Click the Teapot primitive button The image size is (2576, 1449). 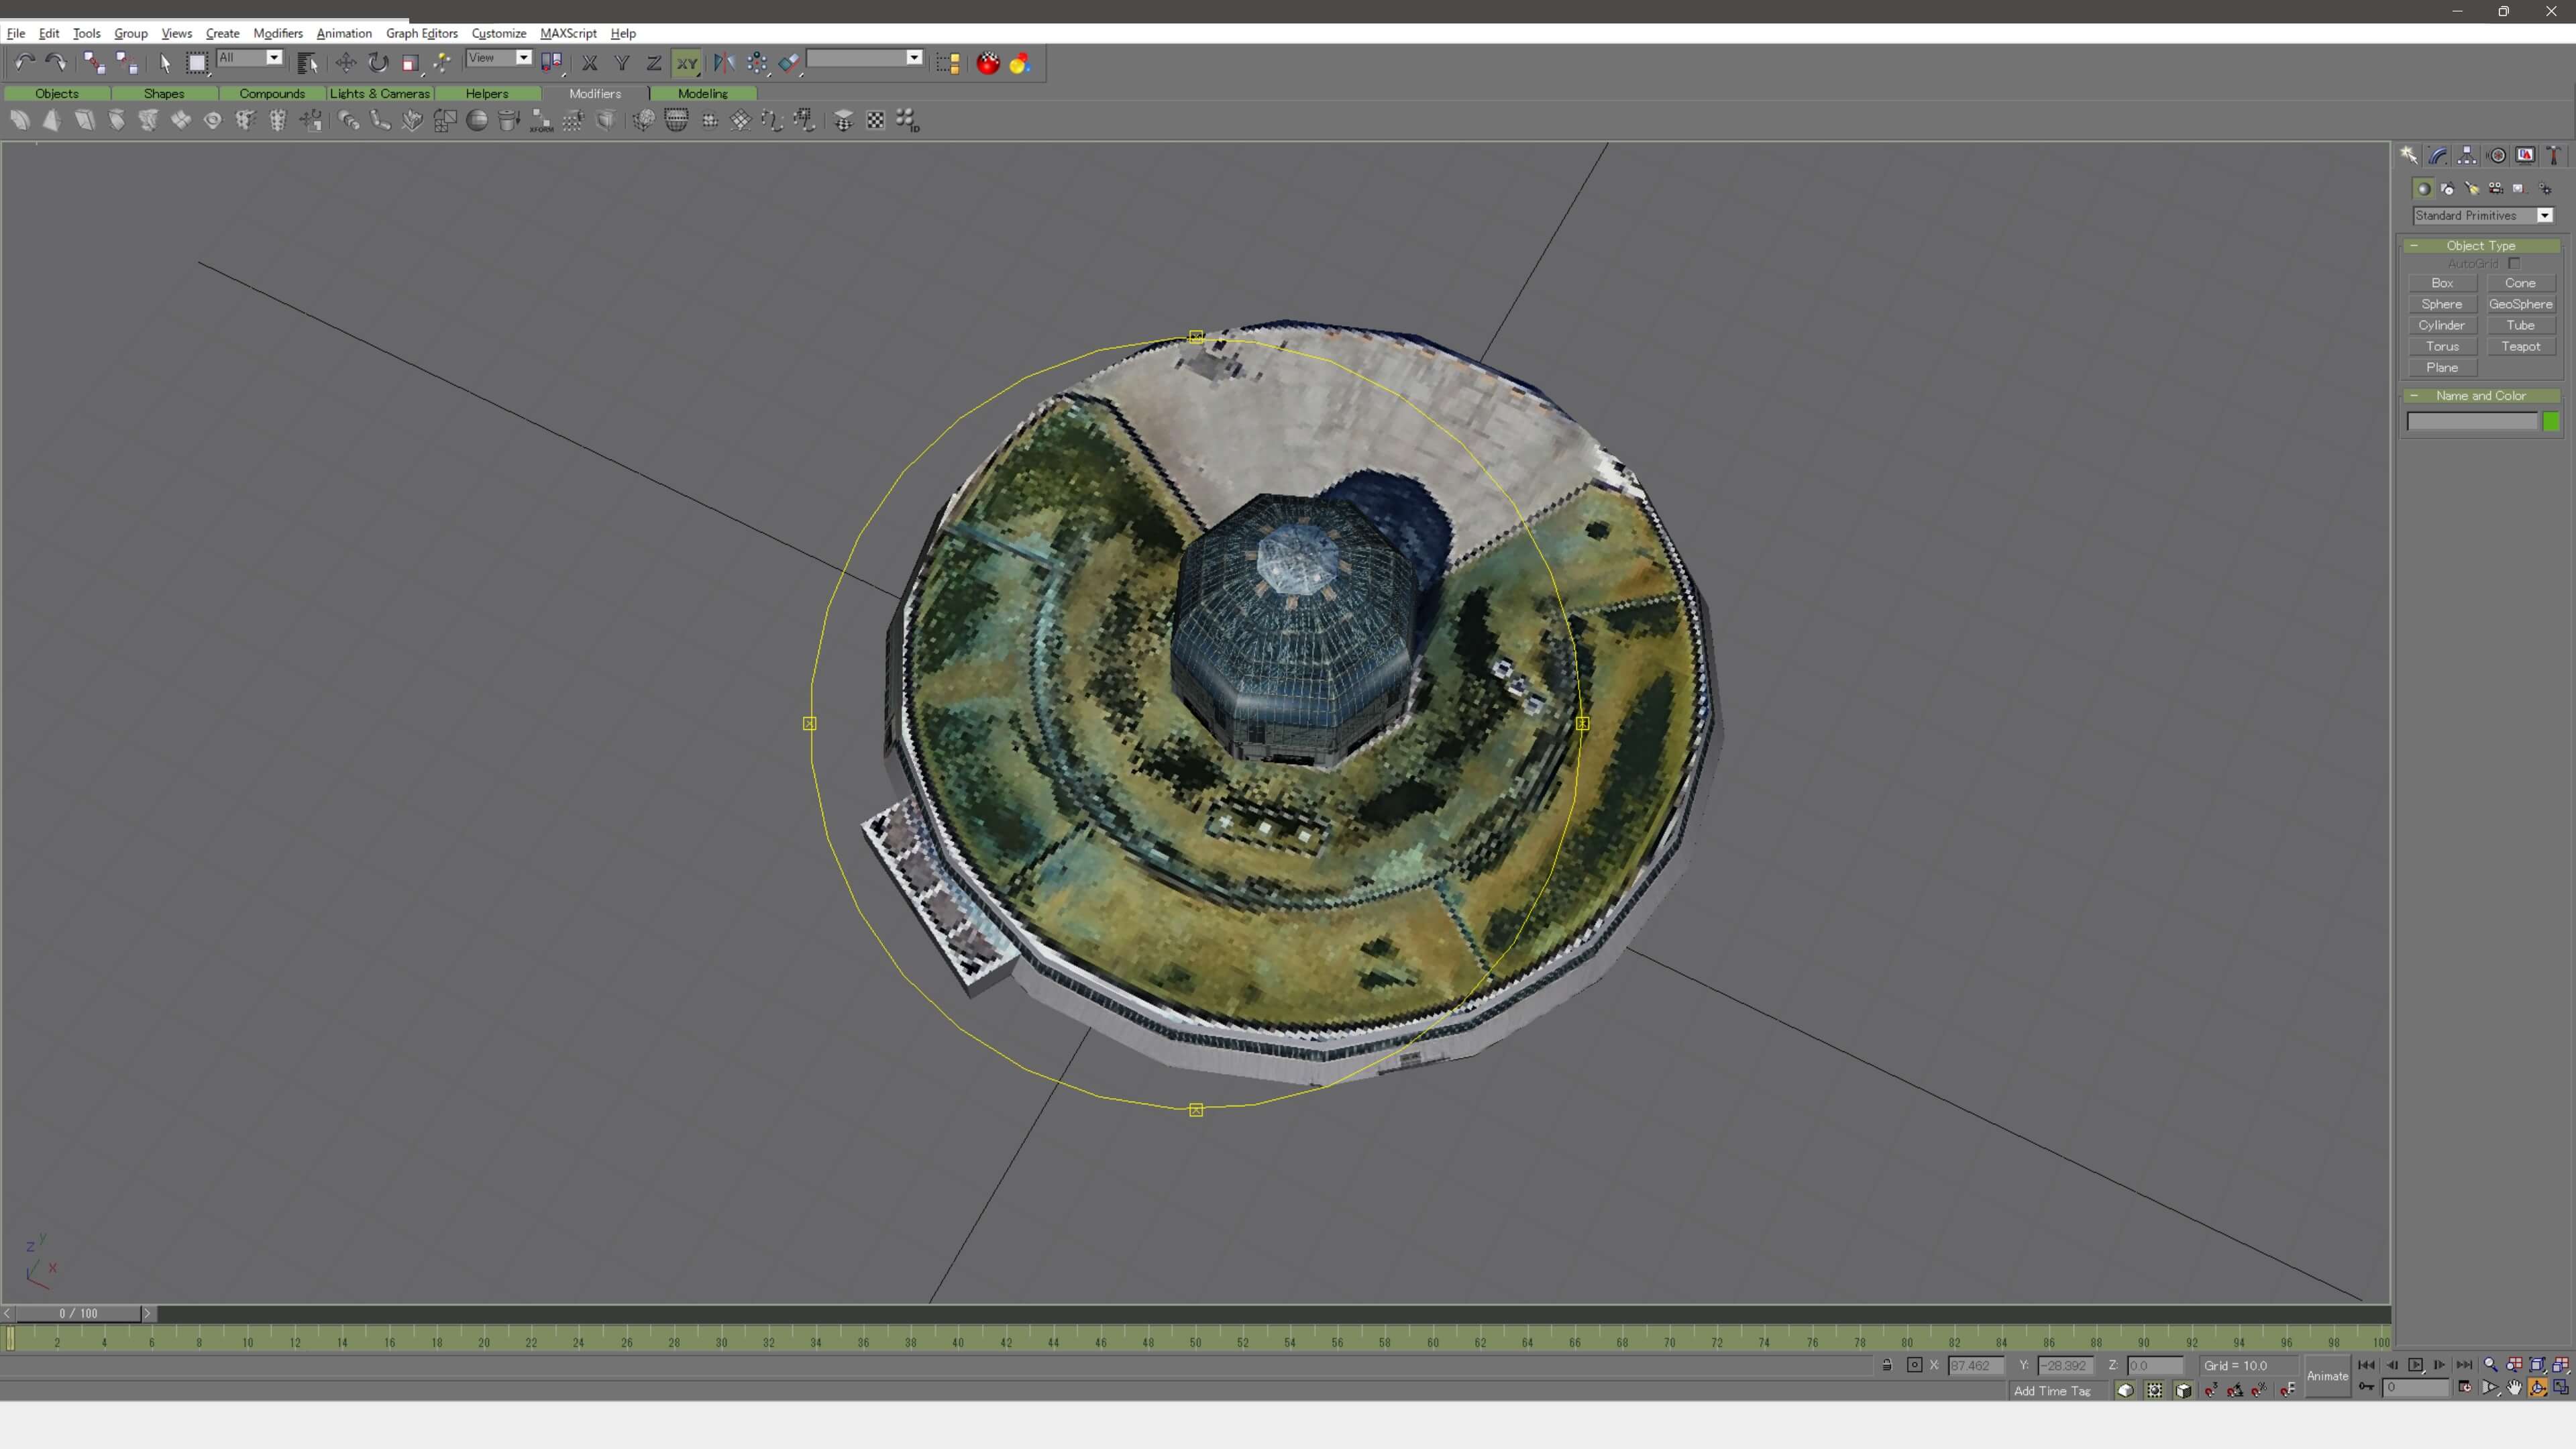(x=2520, y=346)
